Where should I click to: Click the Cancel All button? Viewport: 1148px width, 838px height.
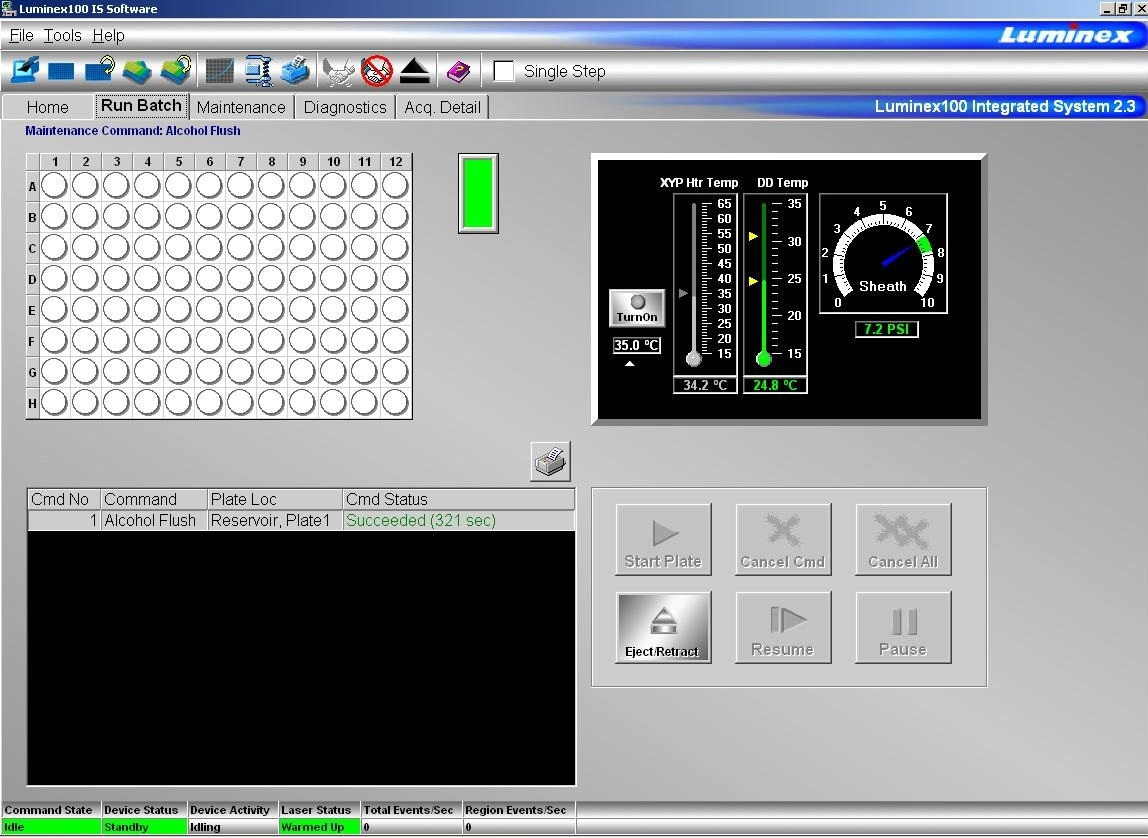(x=903, y=539)
